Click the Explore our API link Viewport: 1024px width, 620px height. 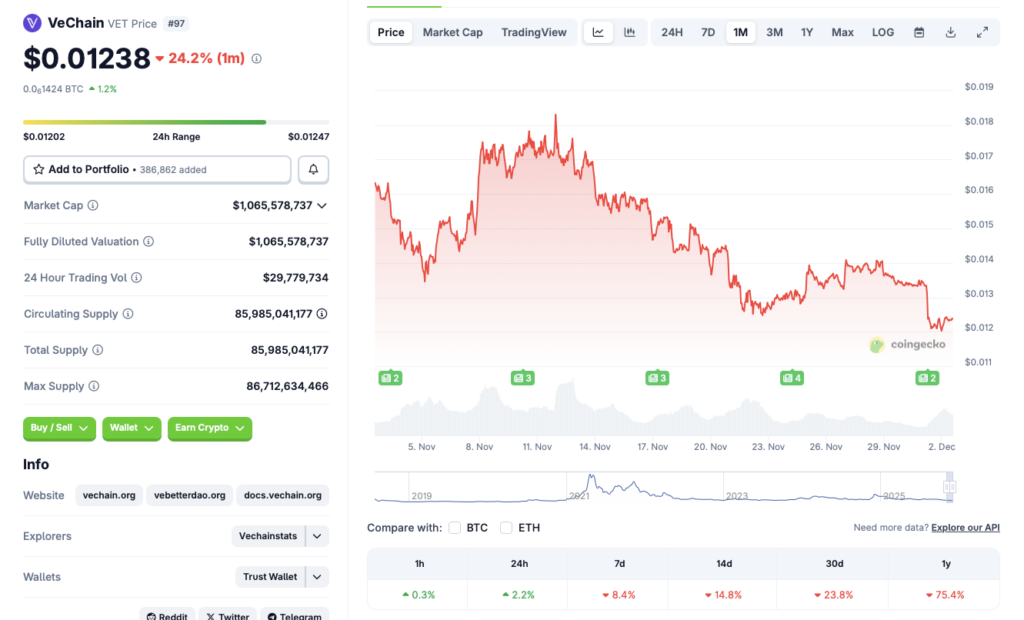pyautogui.click(x=964, y=527)
